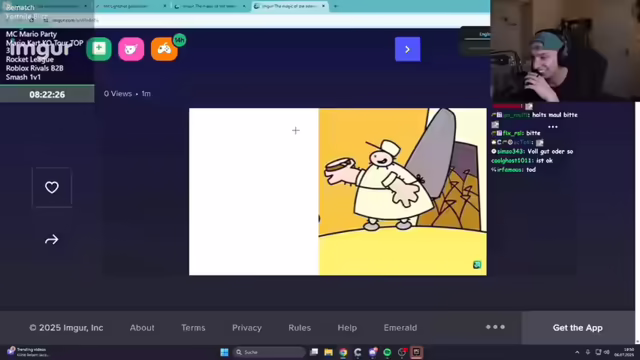Favorite the post with heart icon
Image resolution: width=640 pixels, height=360 pixels.
point(52,187)
